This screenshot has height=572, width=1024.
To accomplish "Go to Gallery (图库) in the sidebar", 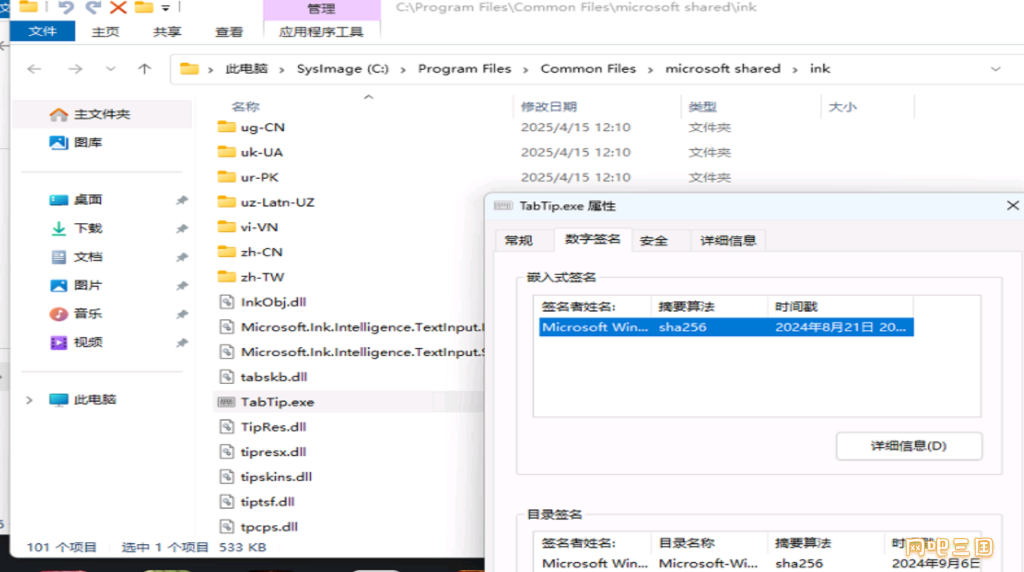I will point(88,143).
